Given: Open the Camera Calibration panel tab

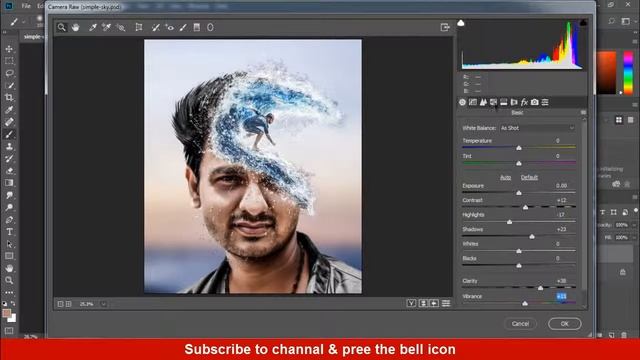Looking at the screenshot, I should pos(535,102).
